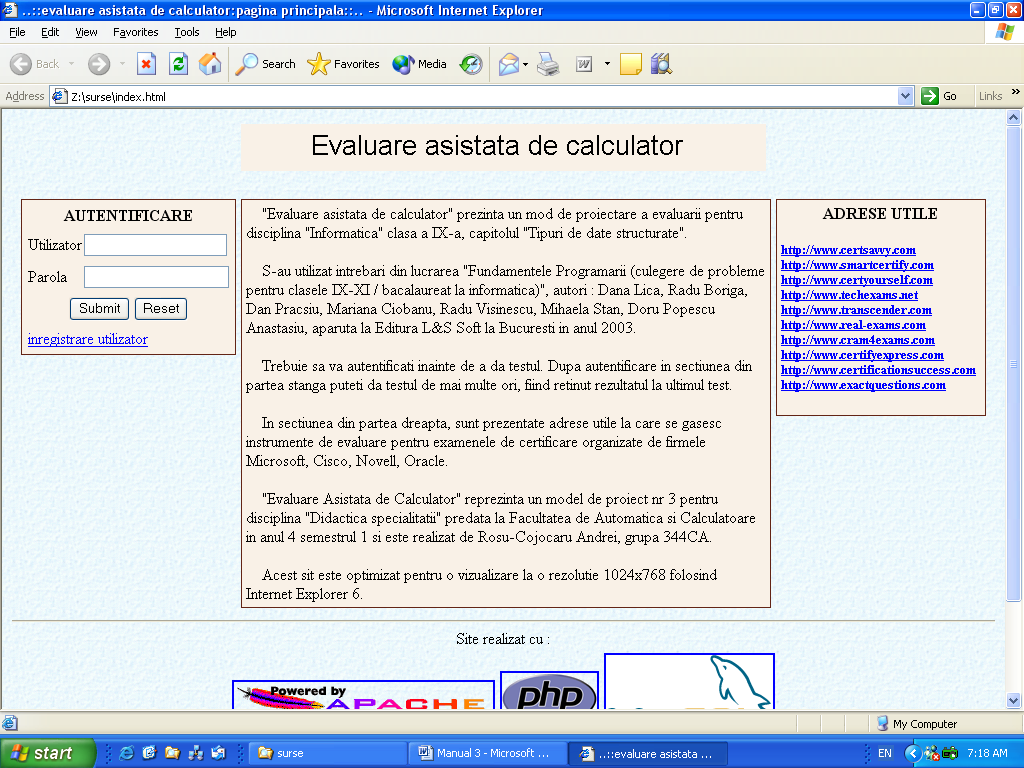Image resolution: width=1024 pixels, height=768 pixels.
Task: Stop page loading with red X icon
Action: pos(146,64)
